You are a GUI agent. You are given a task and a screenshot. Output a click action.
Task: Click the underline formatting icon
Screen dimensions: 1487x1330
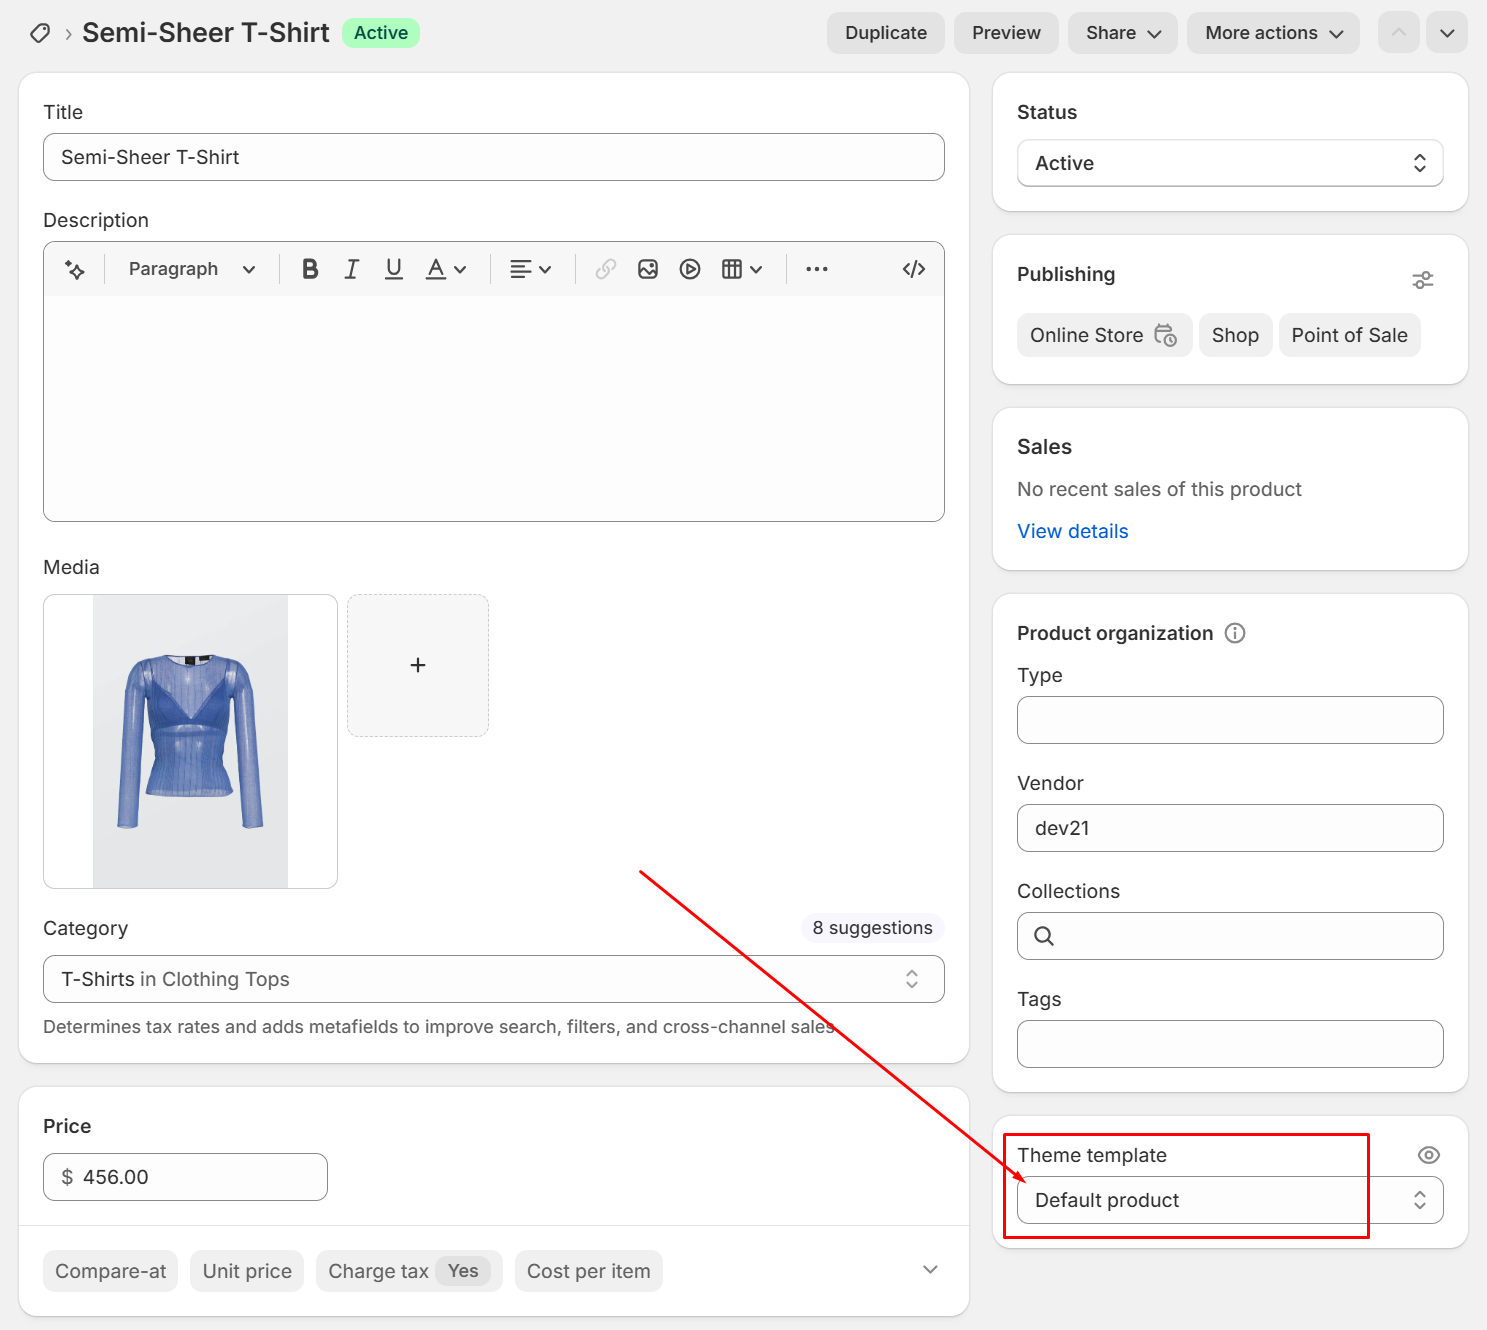point(394,269)
